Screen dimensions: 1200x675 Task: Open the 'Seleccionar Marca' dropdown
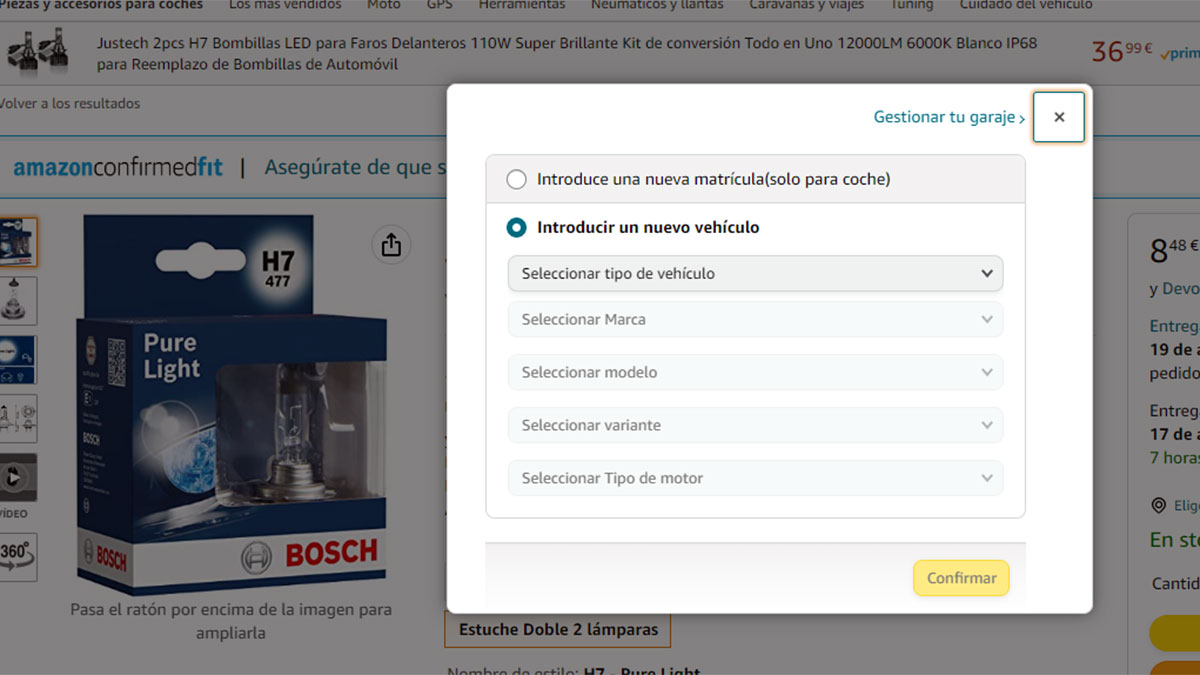click(x=755, y=320)
